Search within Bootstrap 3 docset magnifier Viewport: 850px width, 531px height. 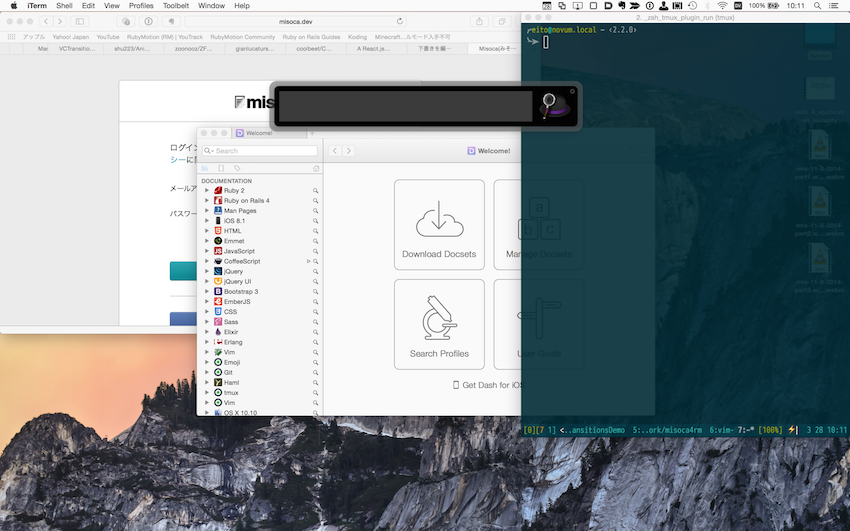click(x=315, y=292)
